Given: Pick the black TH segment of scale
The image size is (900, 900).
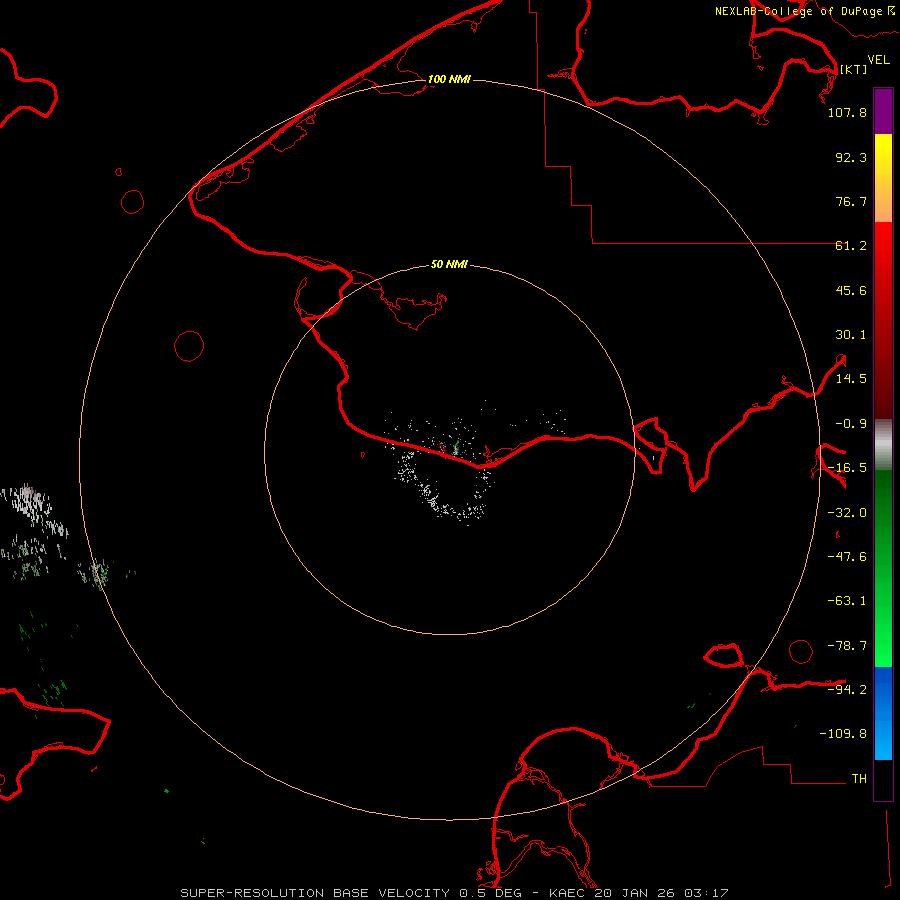Looking at the screenshot, I should [x=883, y=780].
